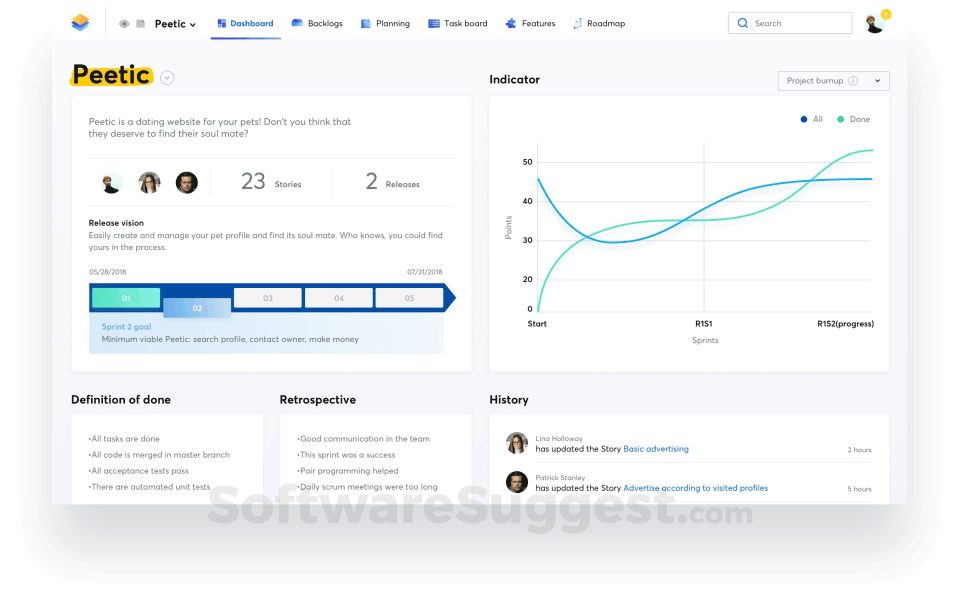Focus the Search input field
Viewport: 960px width, 603px height.
[790, 23]
